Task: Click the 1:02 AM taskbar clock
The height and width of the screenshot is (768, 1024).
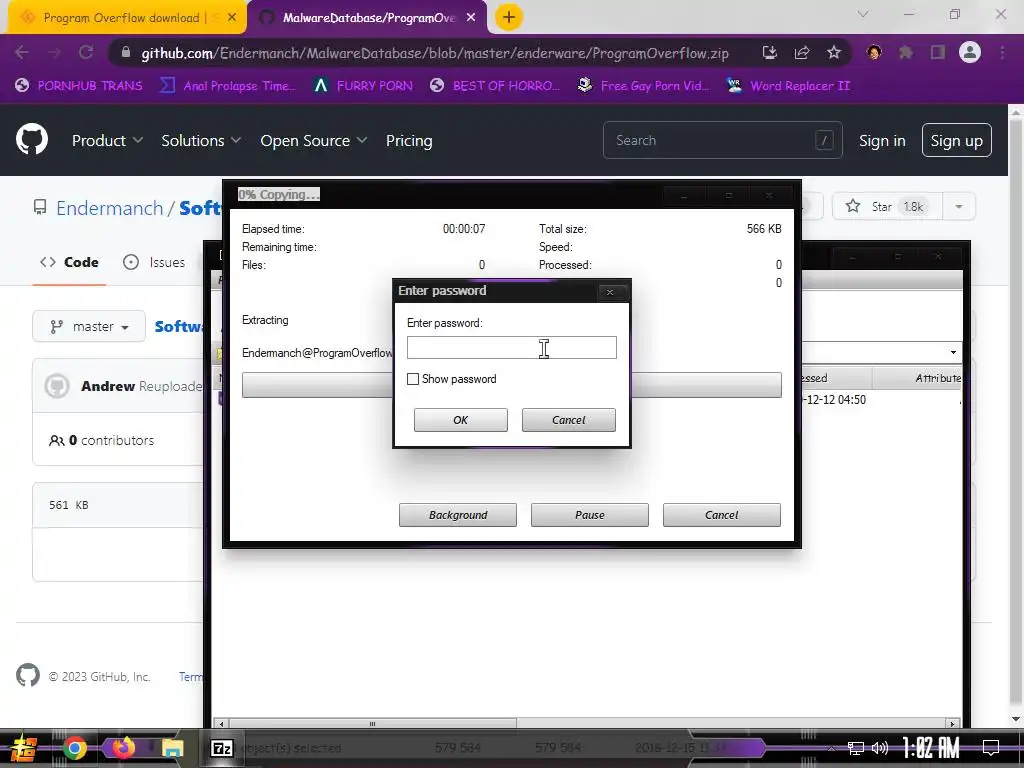Action: (931, 748)
